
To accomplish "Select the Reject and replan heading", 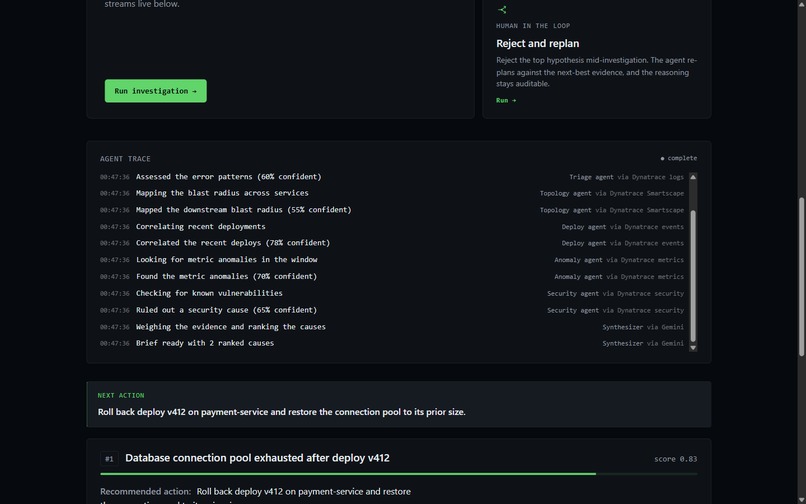I will [537, 44].
